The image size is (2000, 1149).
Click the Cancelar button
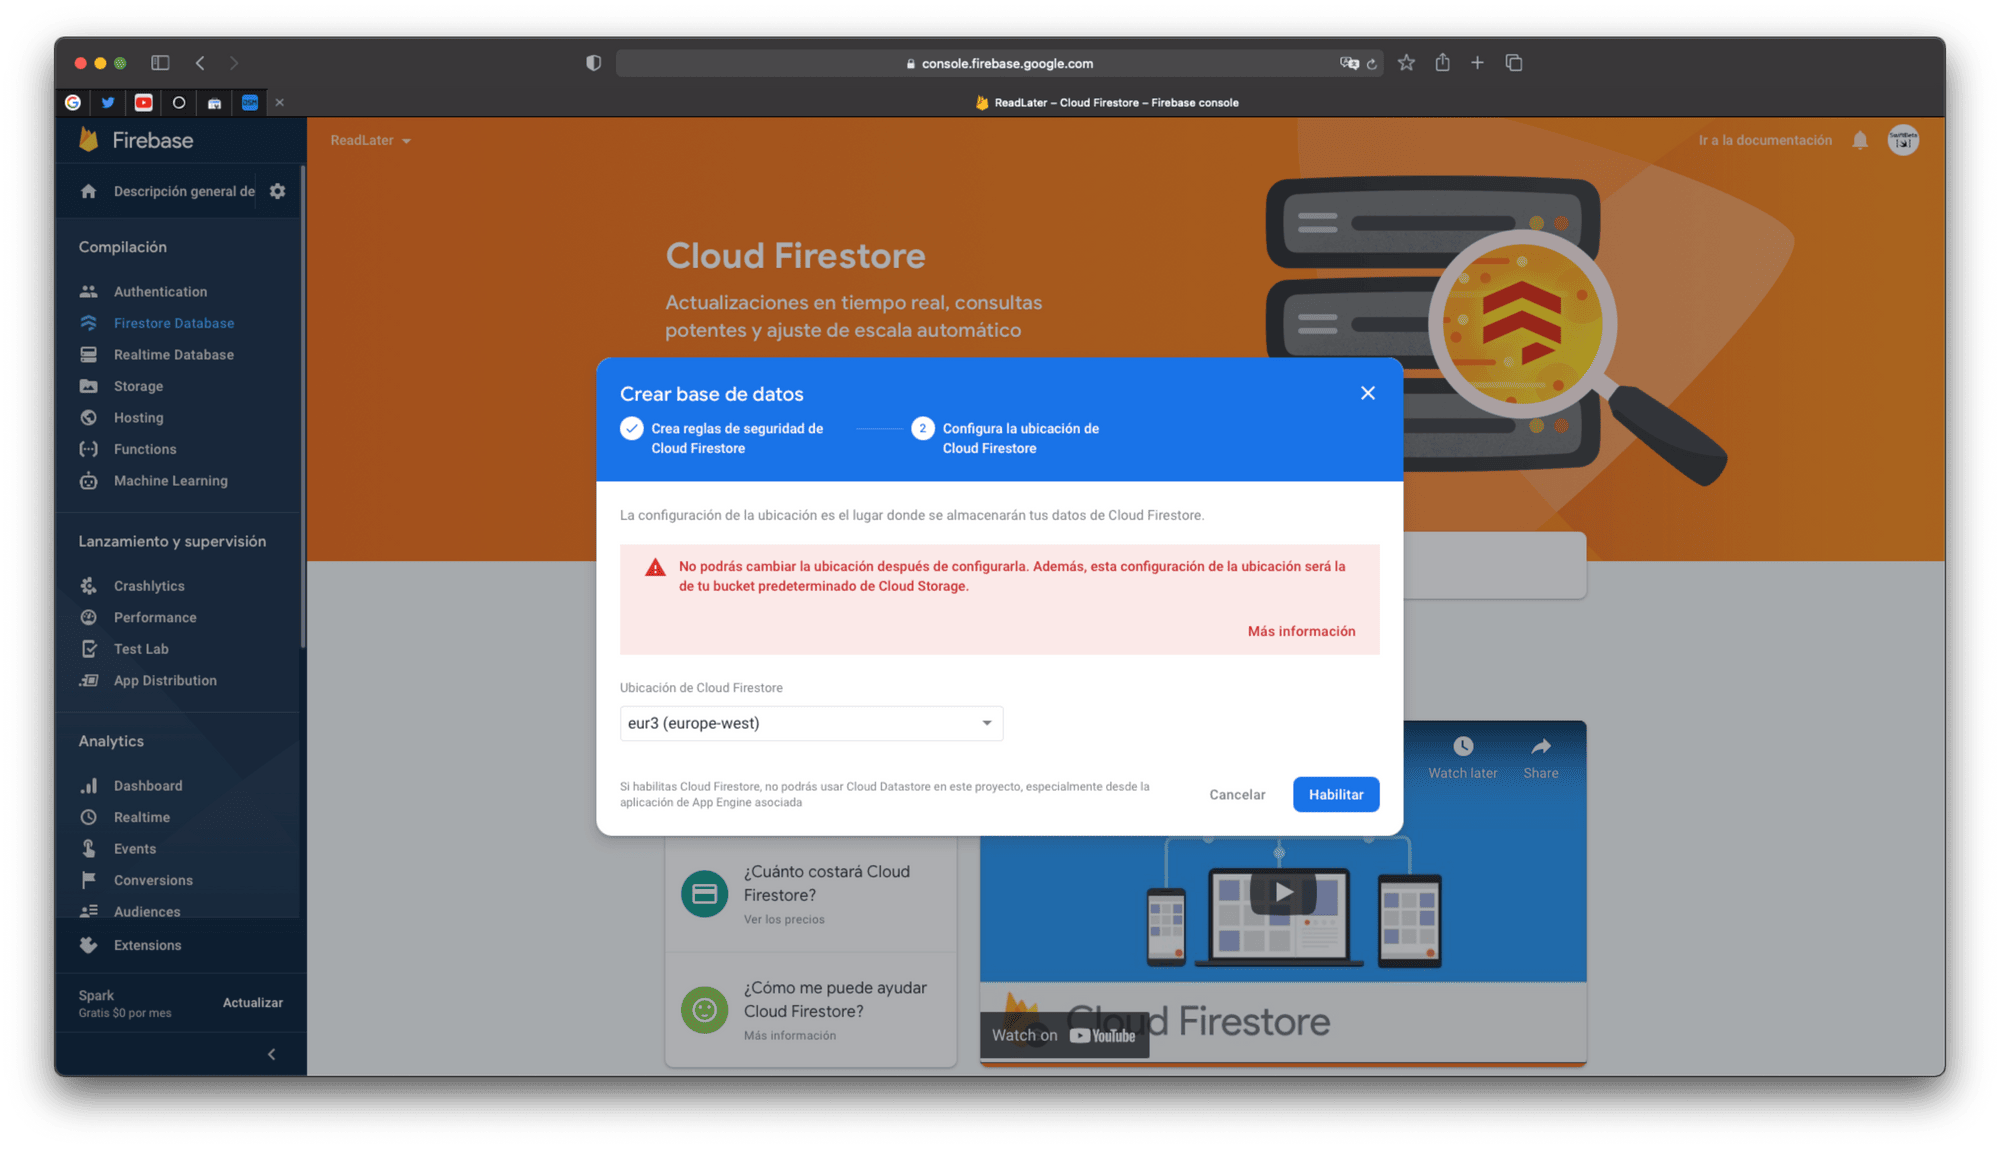1237,794
